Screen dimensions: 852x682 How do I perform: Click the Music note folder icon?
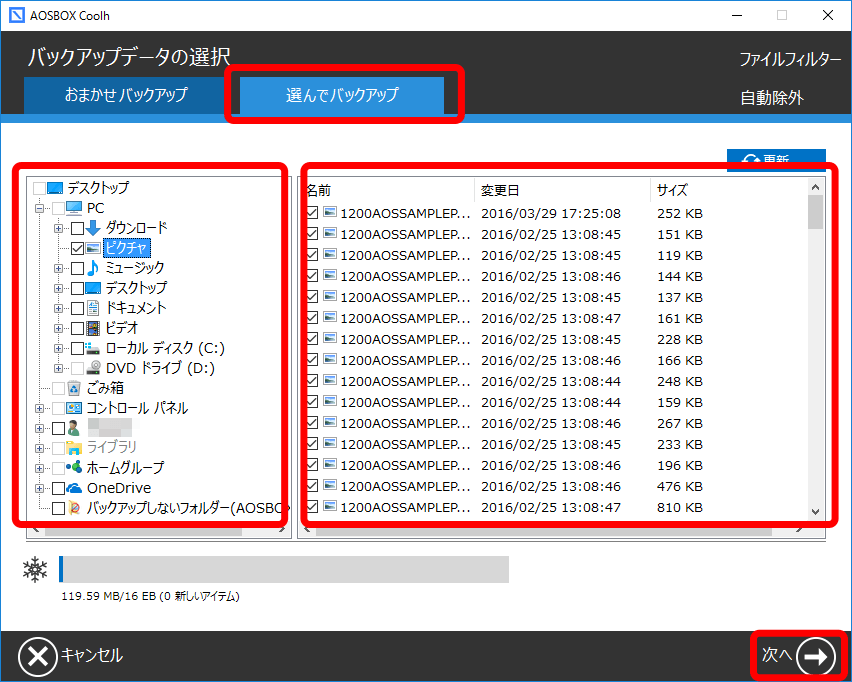click(93, 268)
